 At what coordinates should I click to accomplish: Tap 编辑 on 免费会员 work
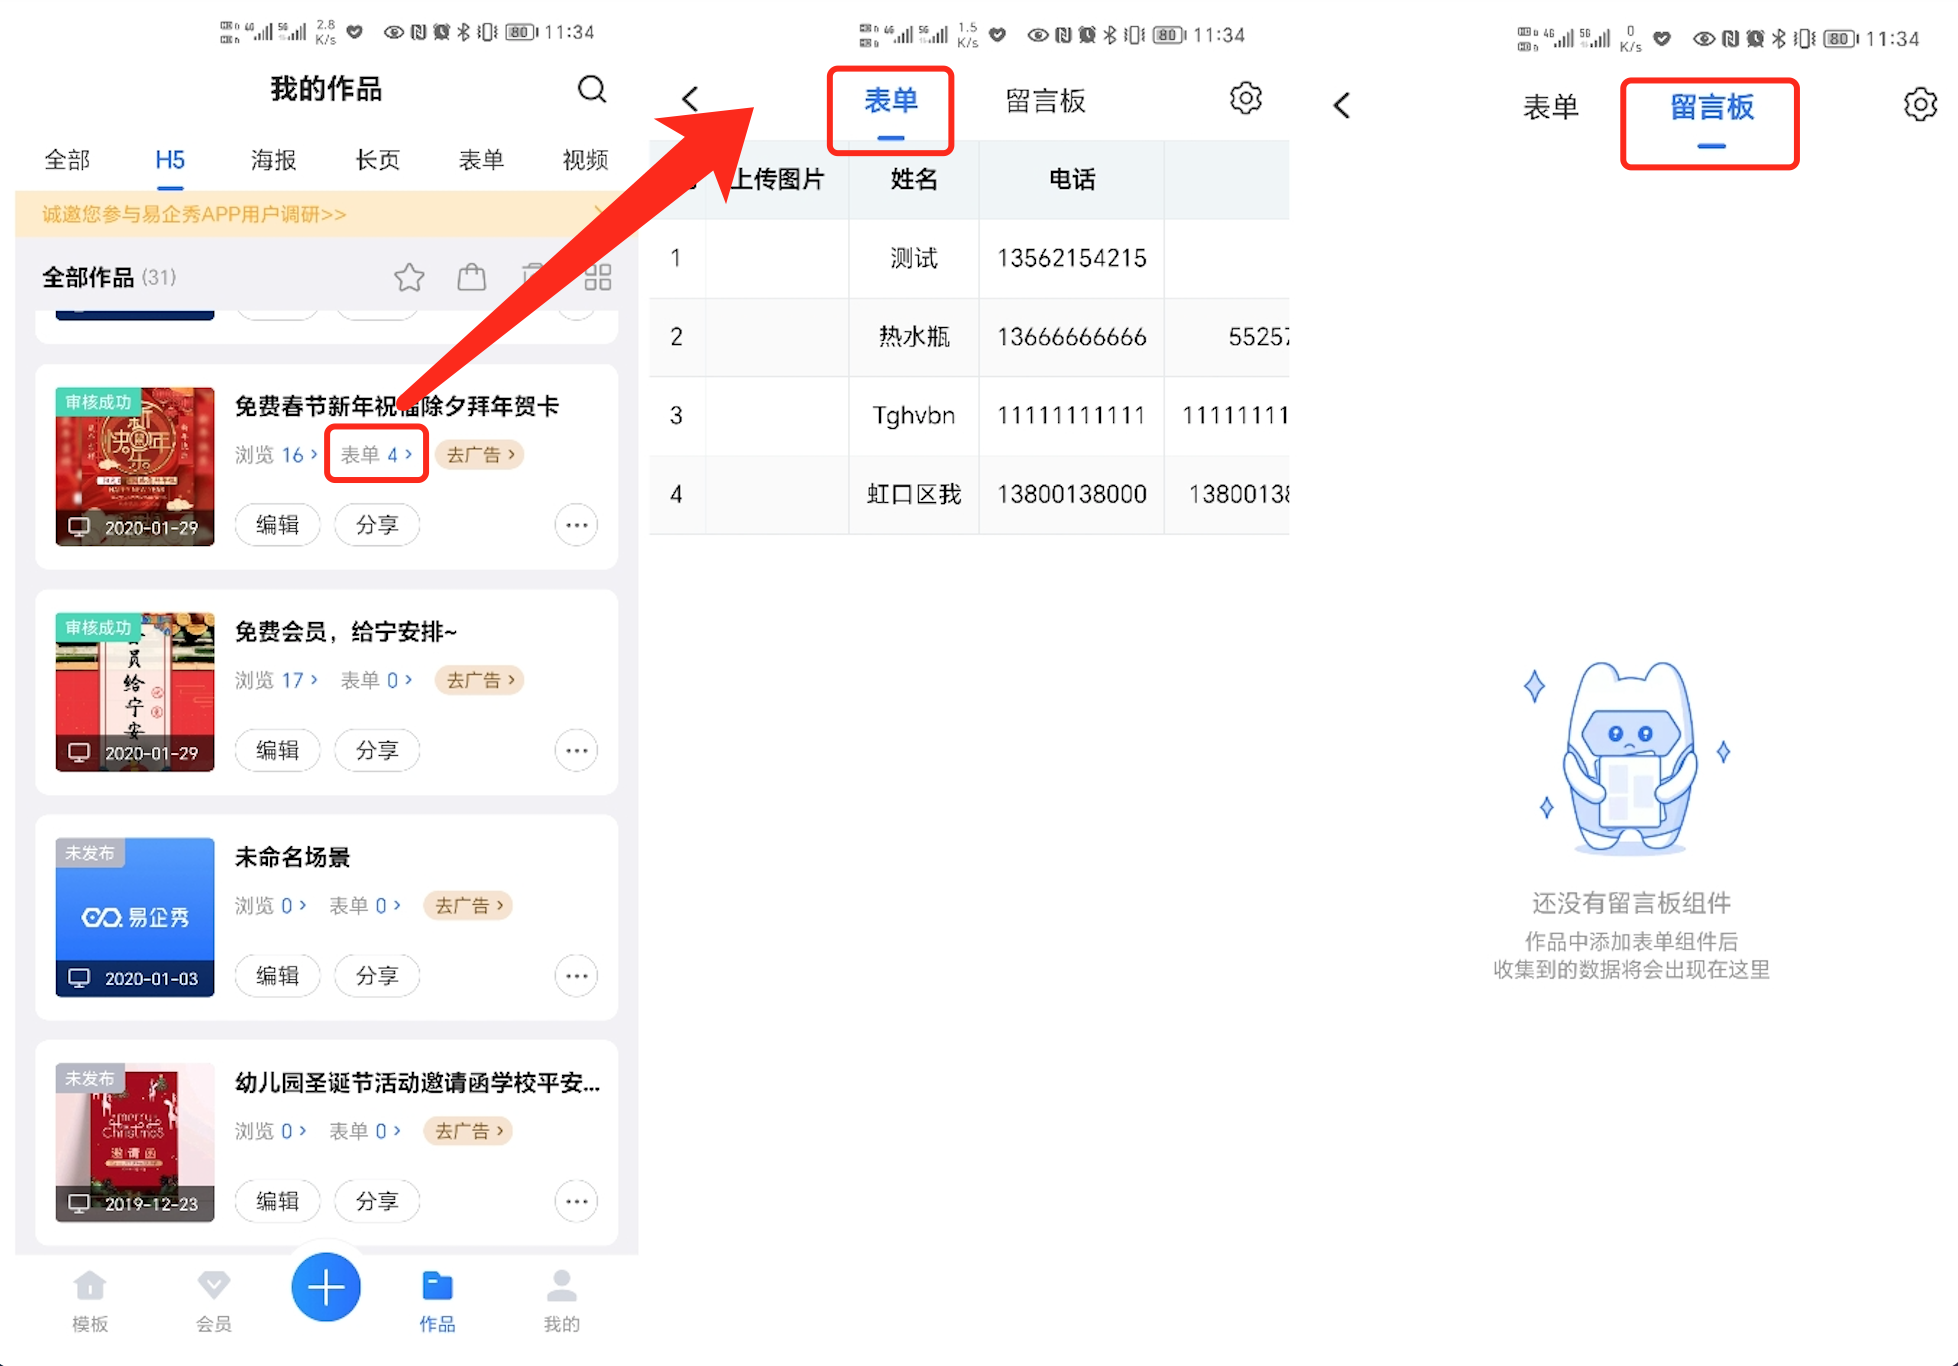coord(277,750)
